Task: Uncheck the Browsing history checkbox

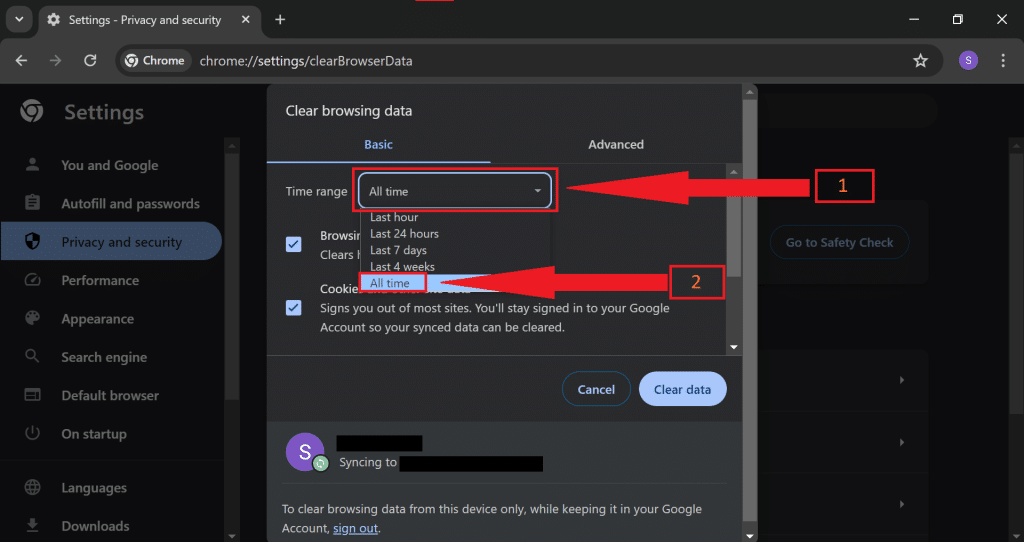Action: tap(294, 244)
